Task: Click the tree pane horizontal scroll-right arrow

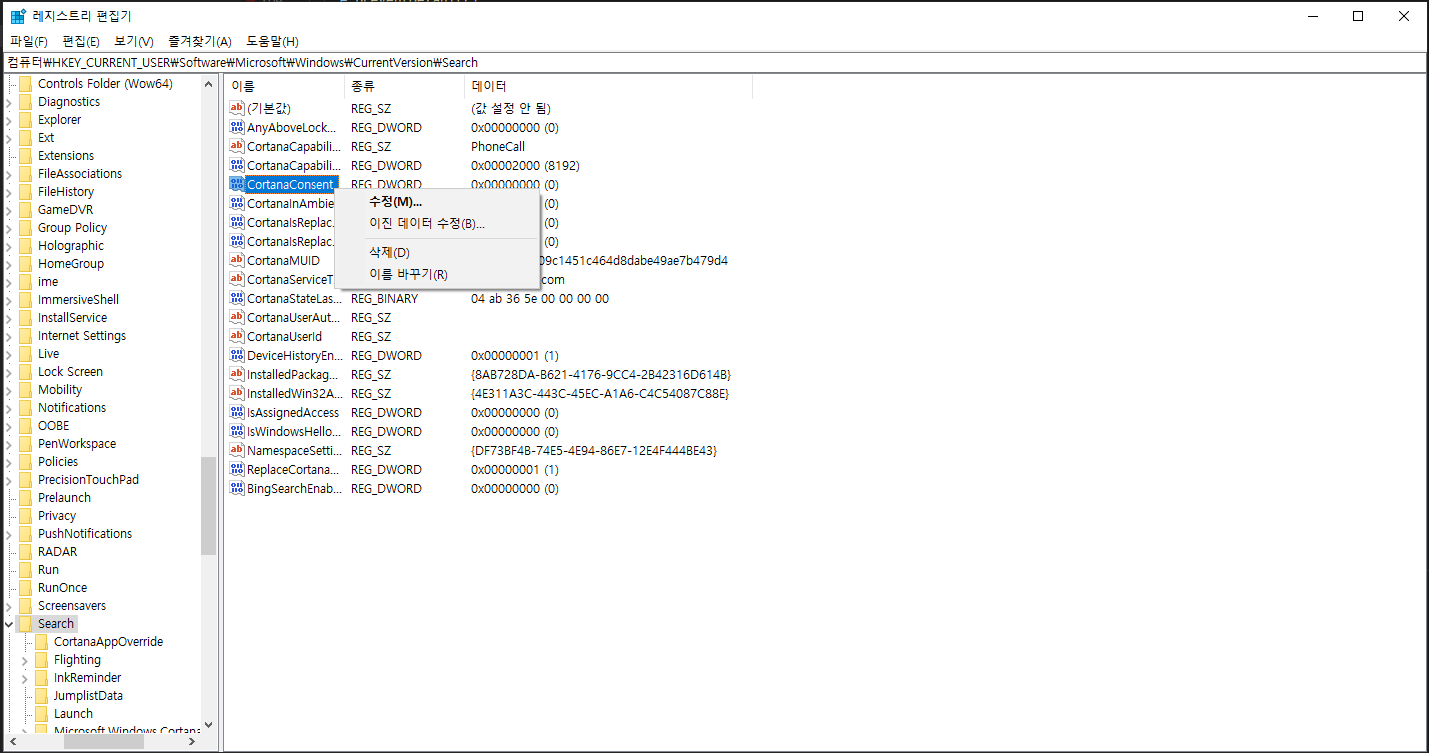Action: [194, 741]
